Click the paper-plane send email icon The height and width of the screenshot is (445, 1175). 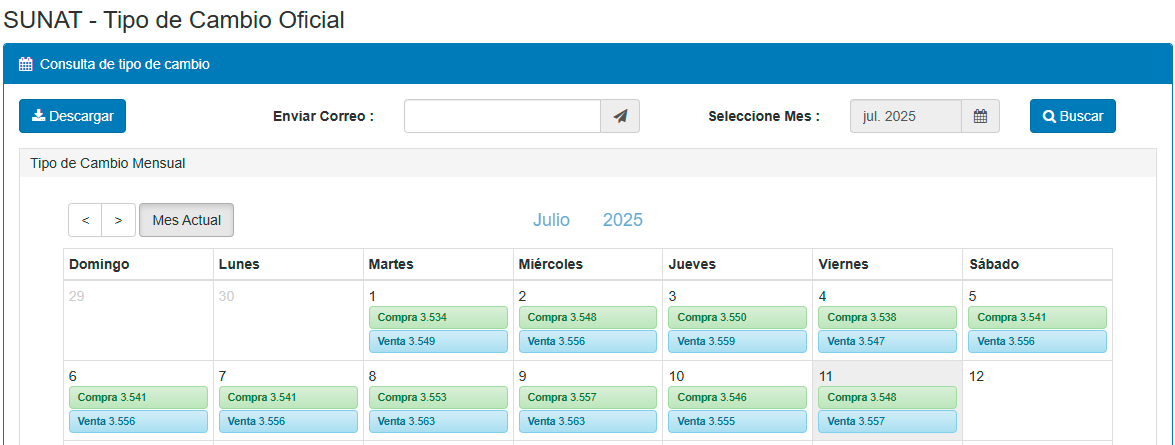(620, 116)
